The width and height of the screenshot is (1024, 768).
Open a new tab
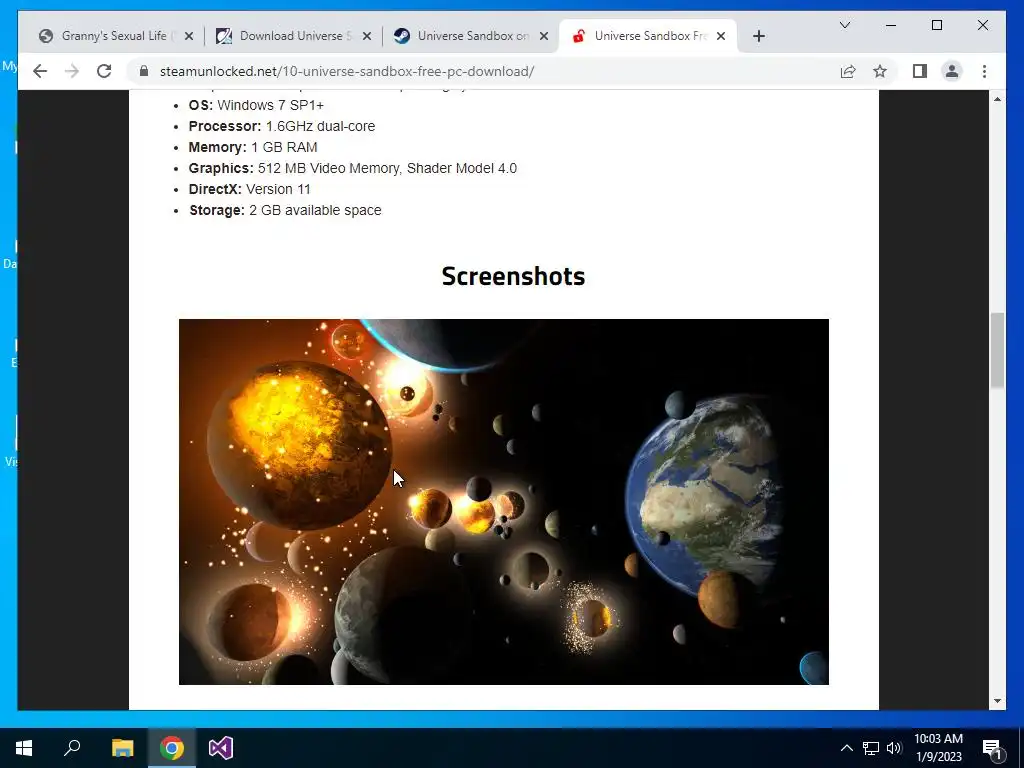click(x=758, y=36)
